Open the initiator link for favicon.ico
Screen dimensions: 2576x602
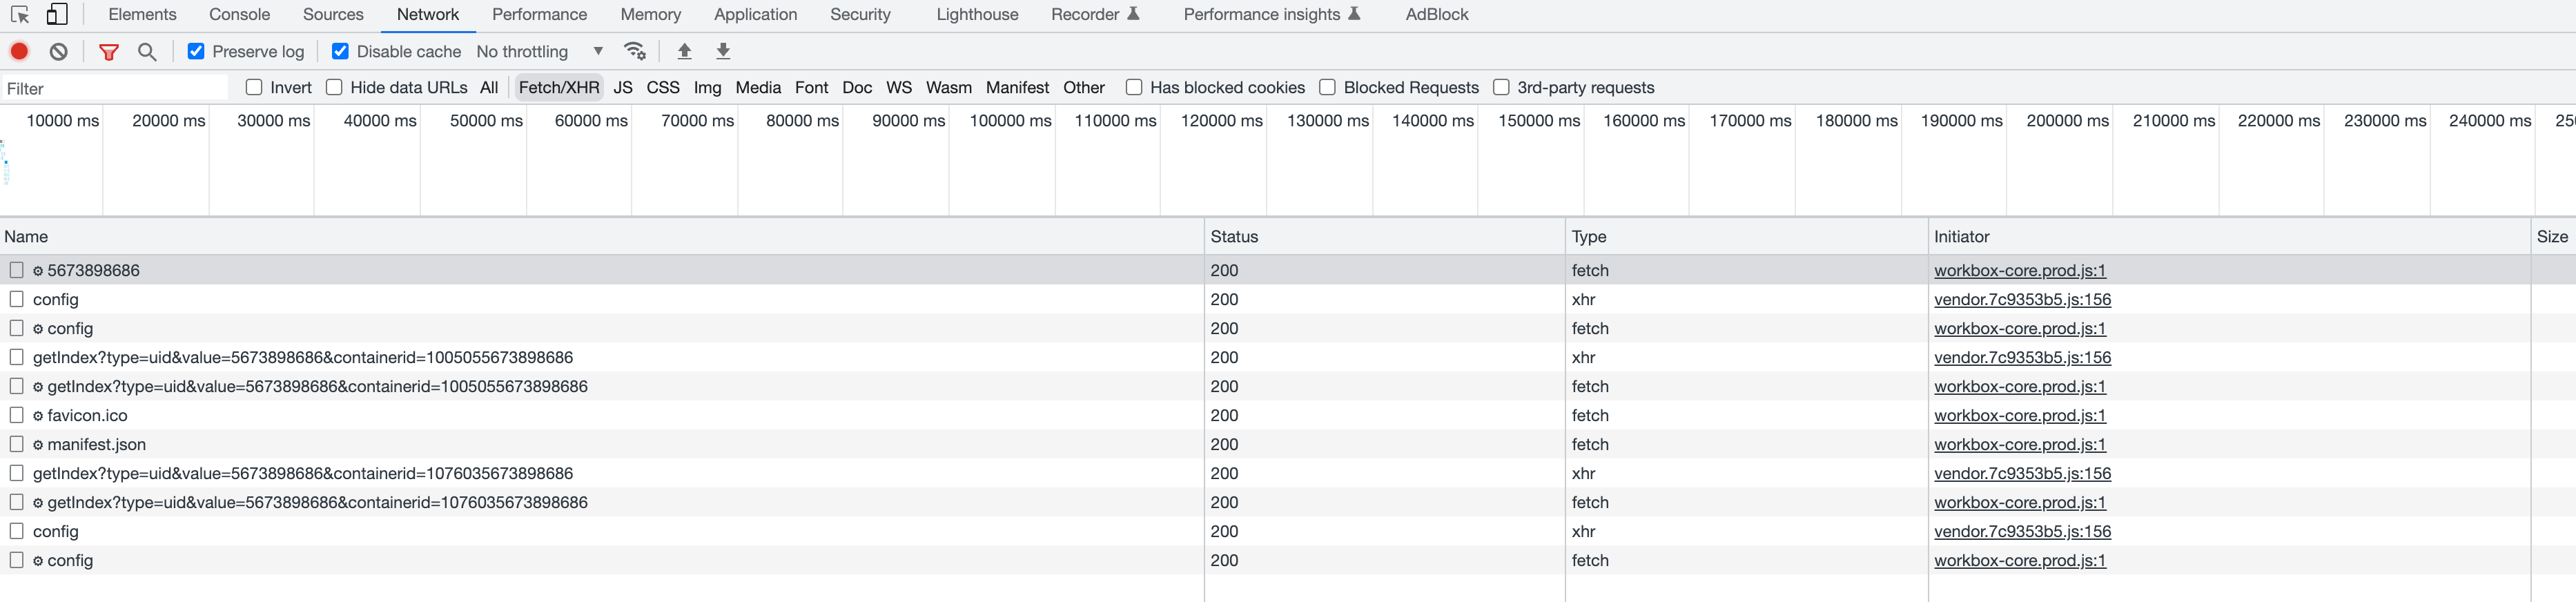click(x=2020, y=415)
